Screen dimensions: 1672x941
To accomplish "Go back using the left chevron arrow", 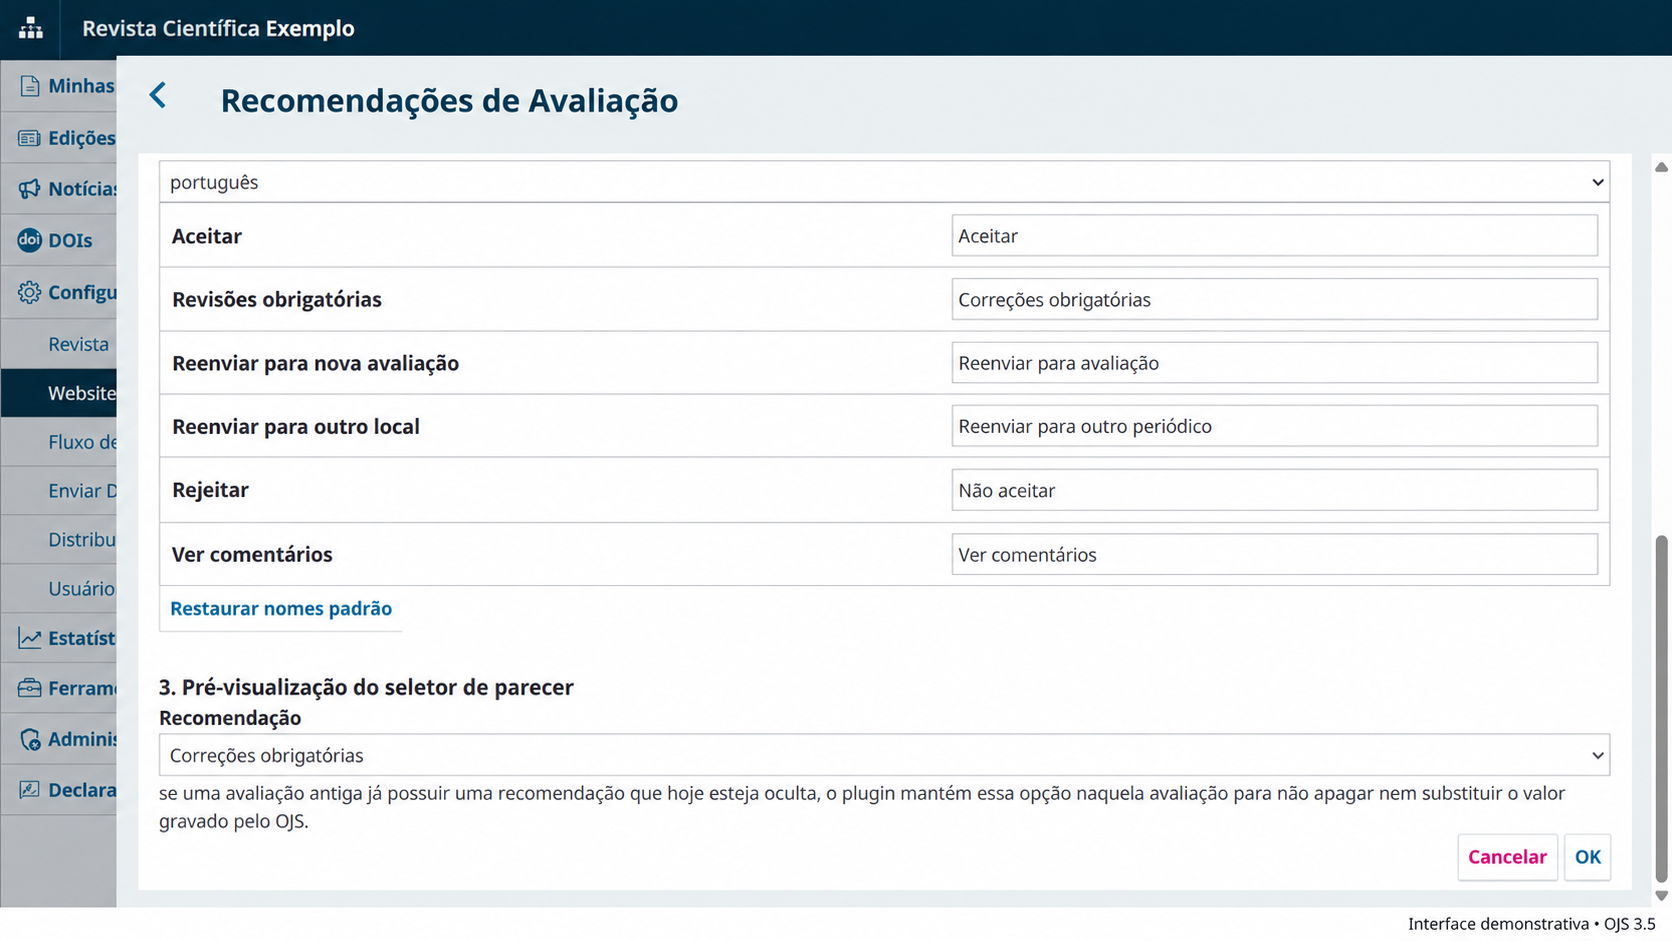I will click(158, 96).
